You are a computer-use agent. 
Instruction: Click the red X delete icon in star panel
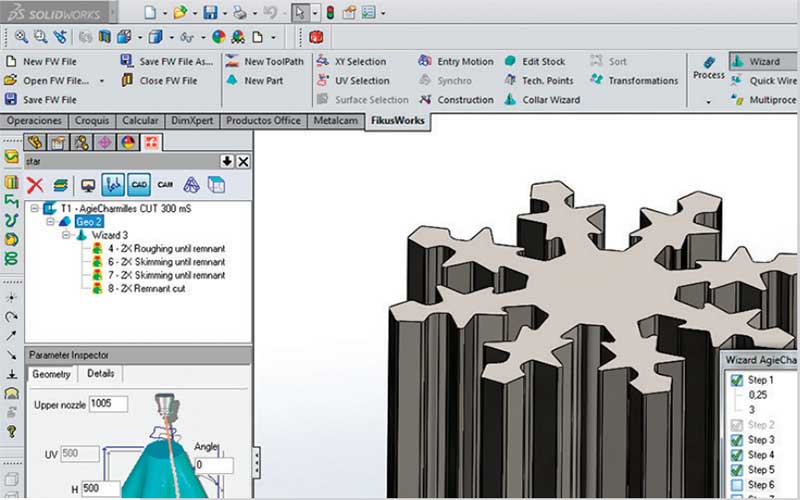click(35, 185)
